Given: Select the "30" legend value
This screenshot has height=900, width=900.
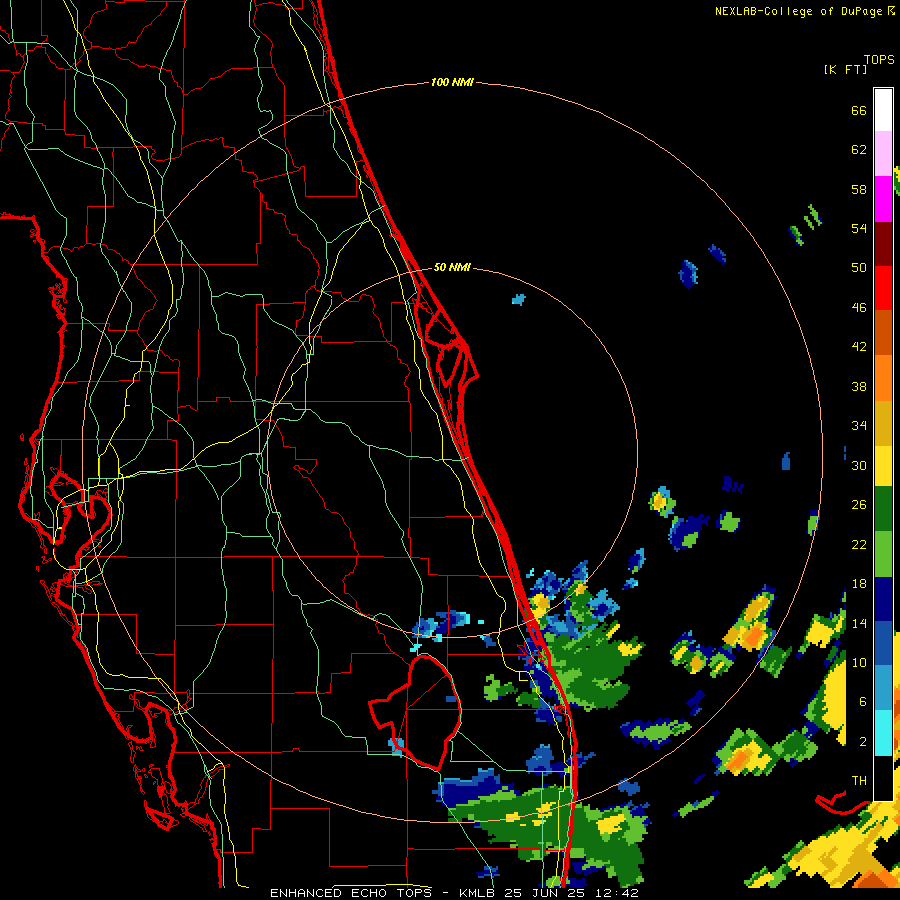Looking at the screenshot, I should [859, 465].
